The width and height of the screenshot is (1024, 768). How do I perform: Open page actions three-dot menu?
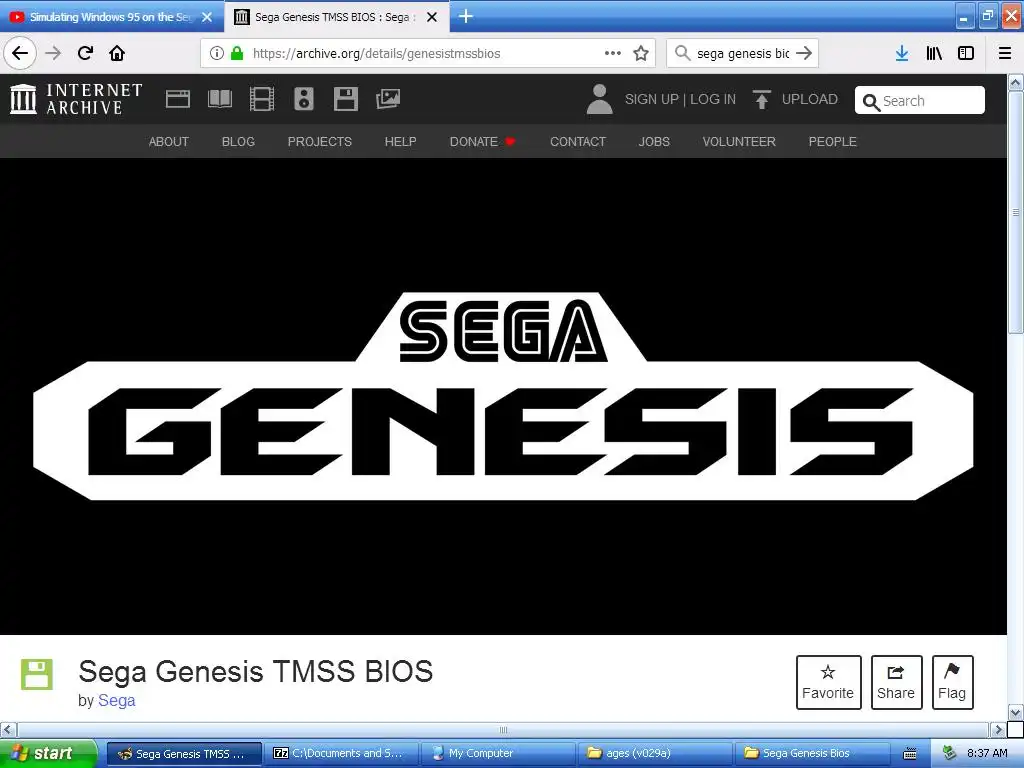pos(613,53)
